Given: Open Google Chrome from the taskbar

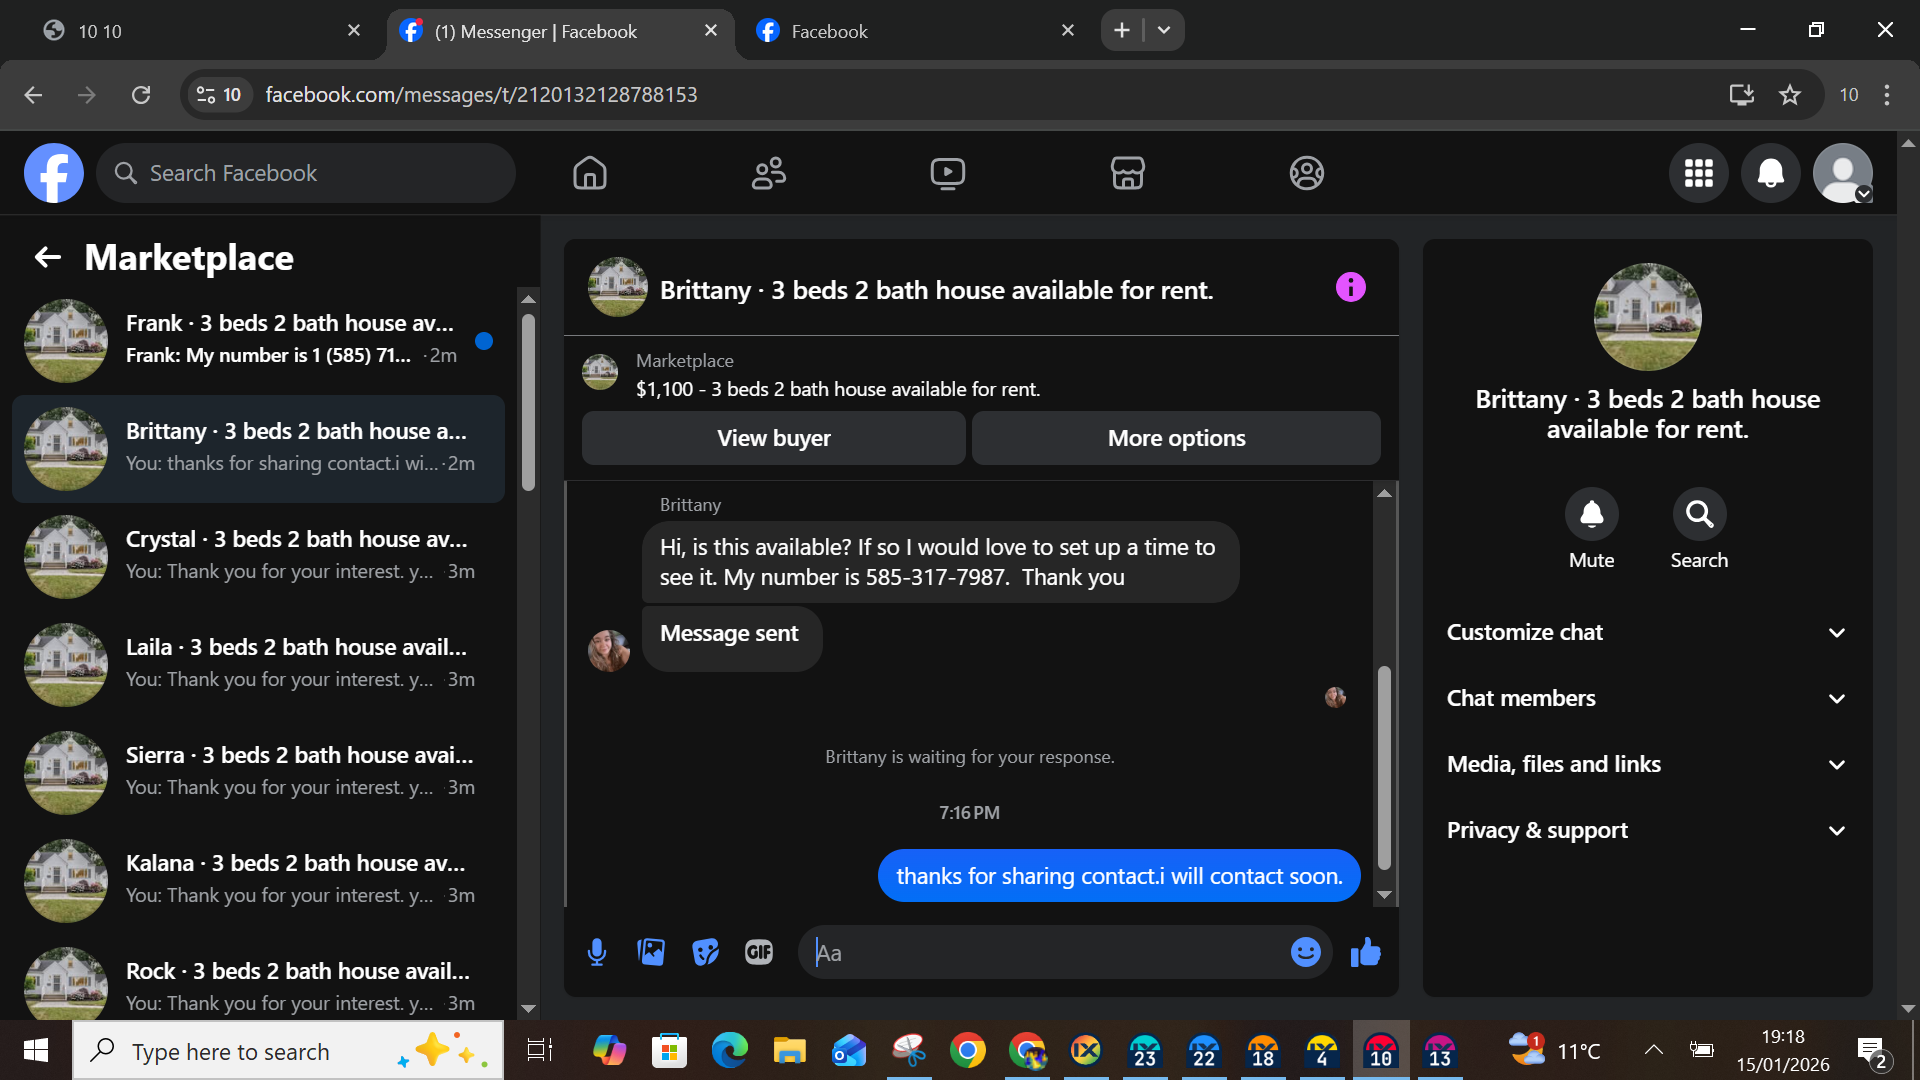Looking at the screenshot, I should click(967, 1051).
